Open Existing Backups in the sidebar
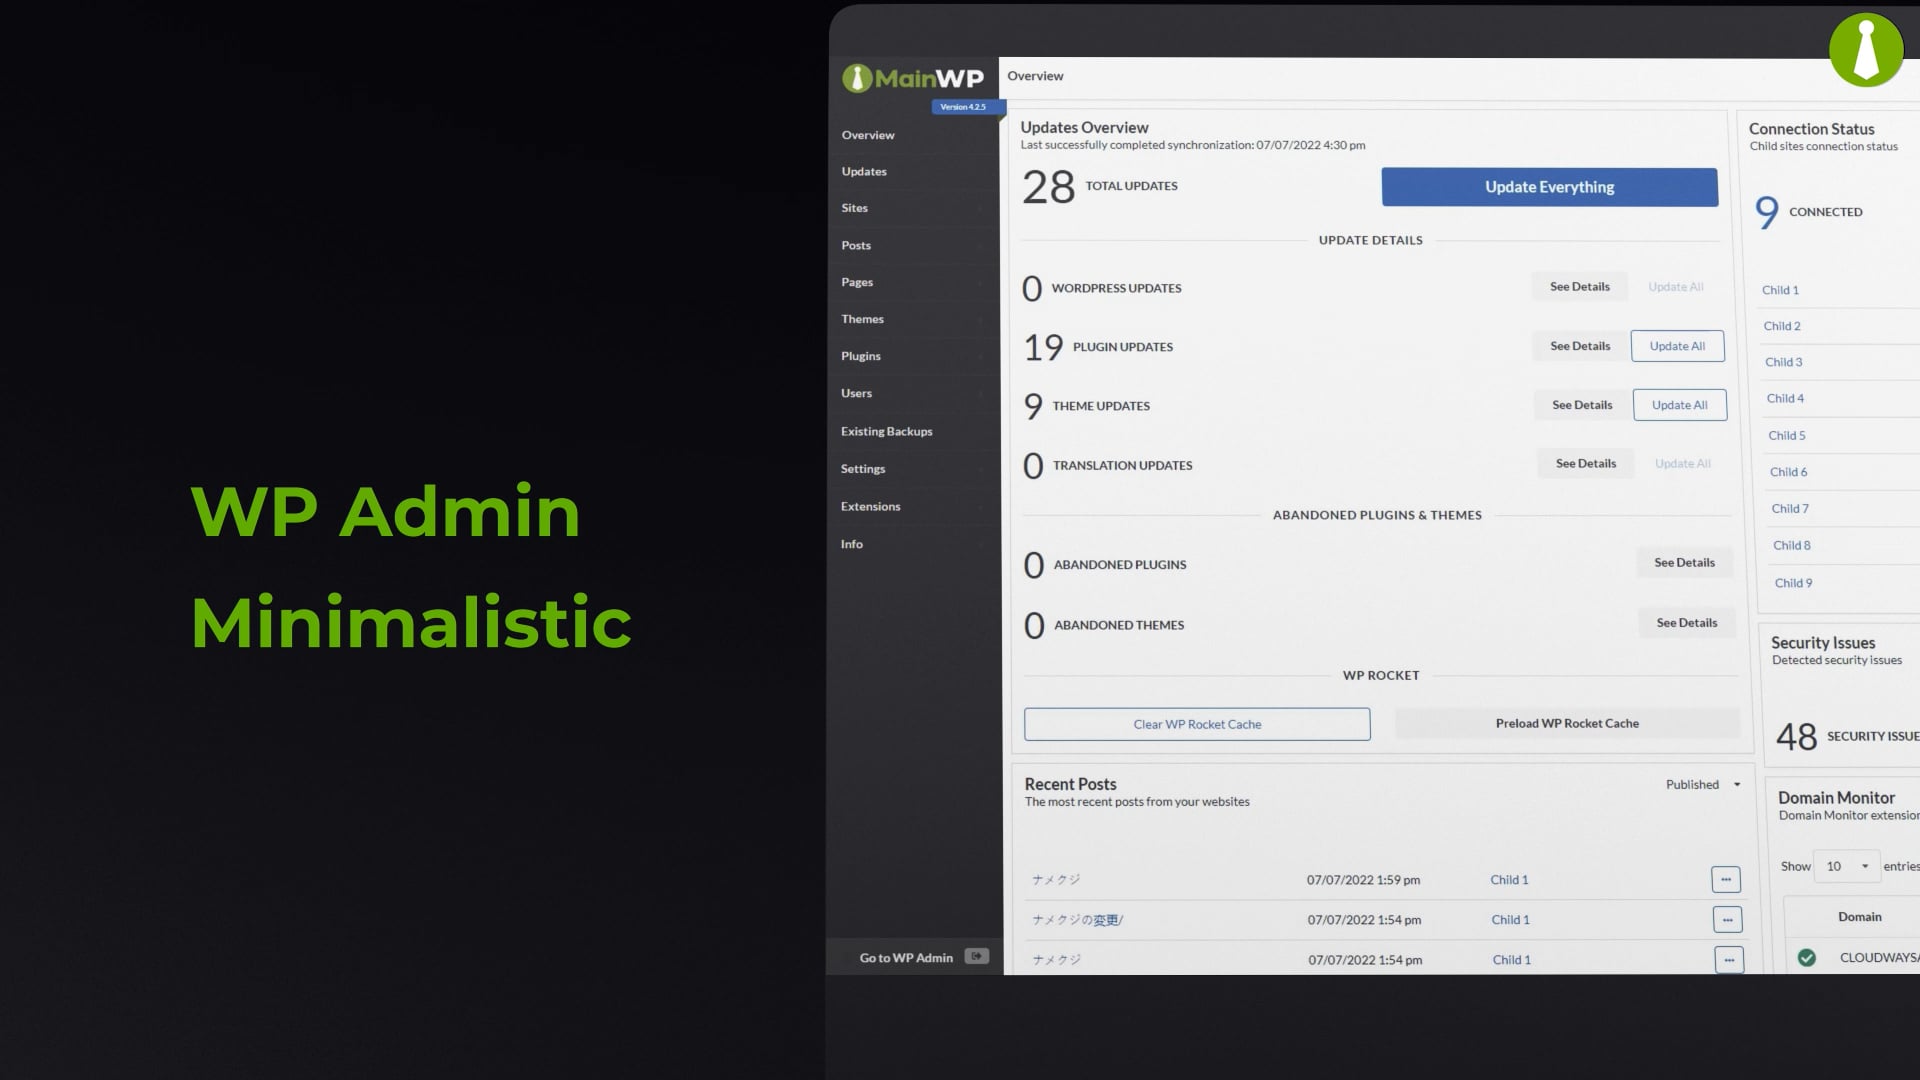Viewport: 1920px width, 1080px height. 886,431
